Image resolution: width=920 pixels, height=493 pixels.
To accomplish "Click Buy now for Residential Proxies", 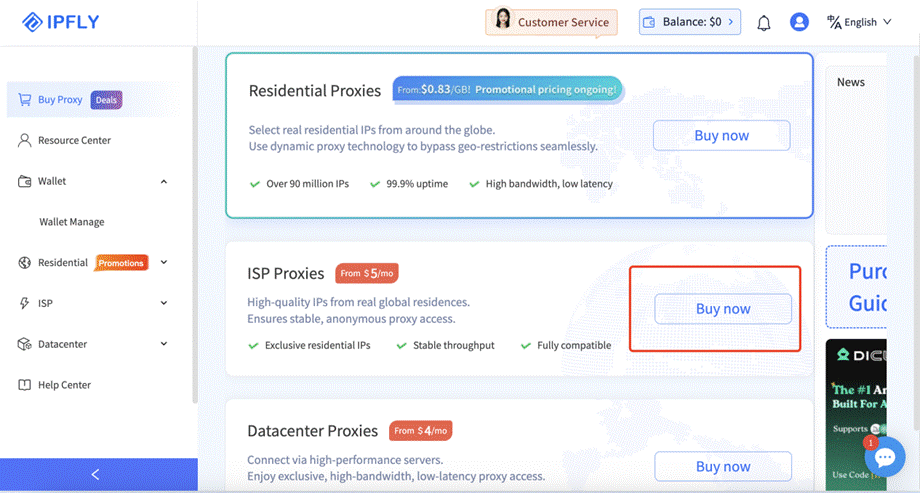I will tap(721, 136).
